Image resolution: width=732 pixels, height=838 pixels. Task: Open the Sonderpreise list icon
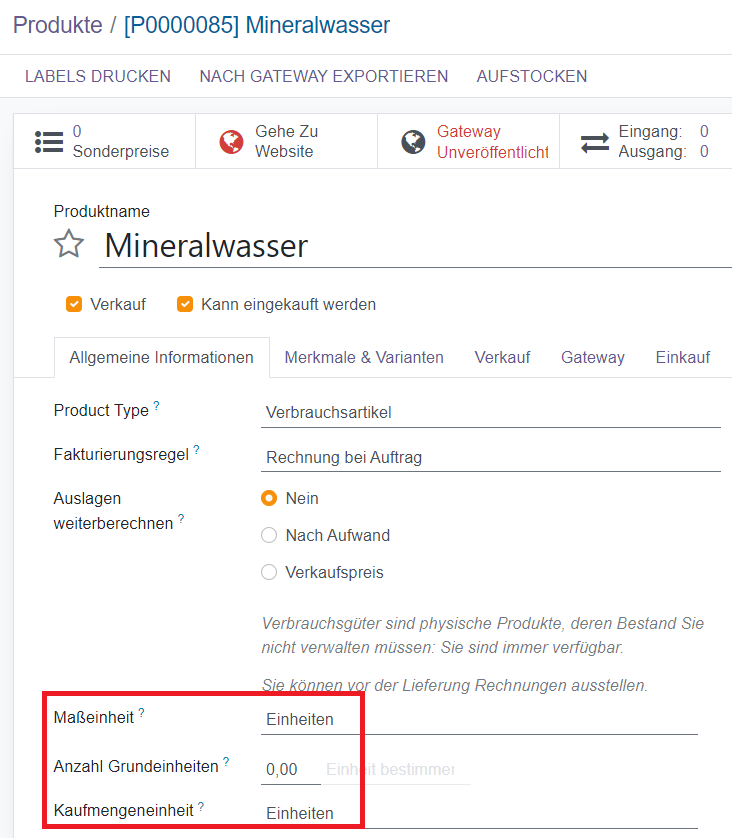point(49,142)
